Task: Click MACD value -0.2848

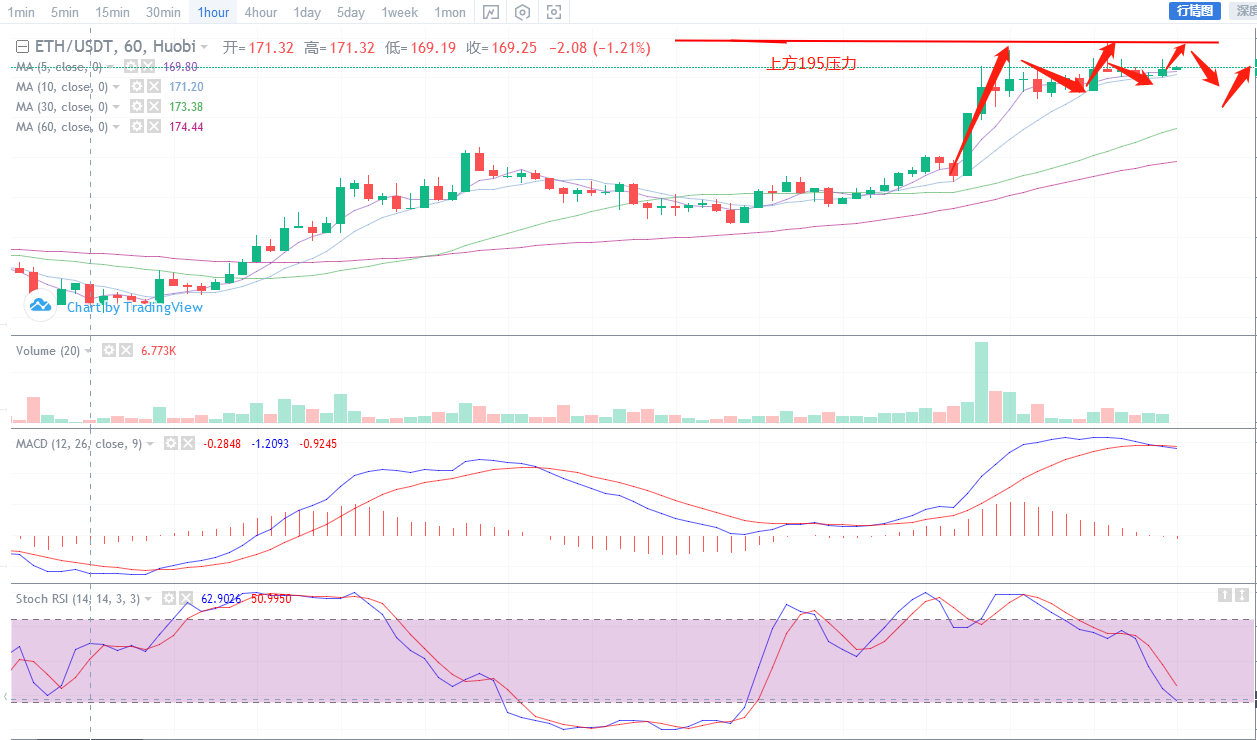Action: 221,443
